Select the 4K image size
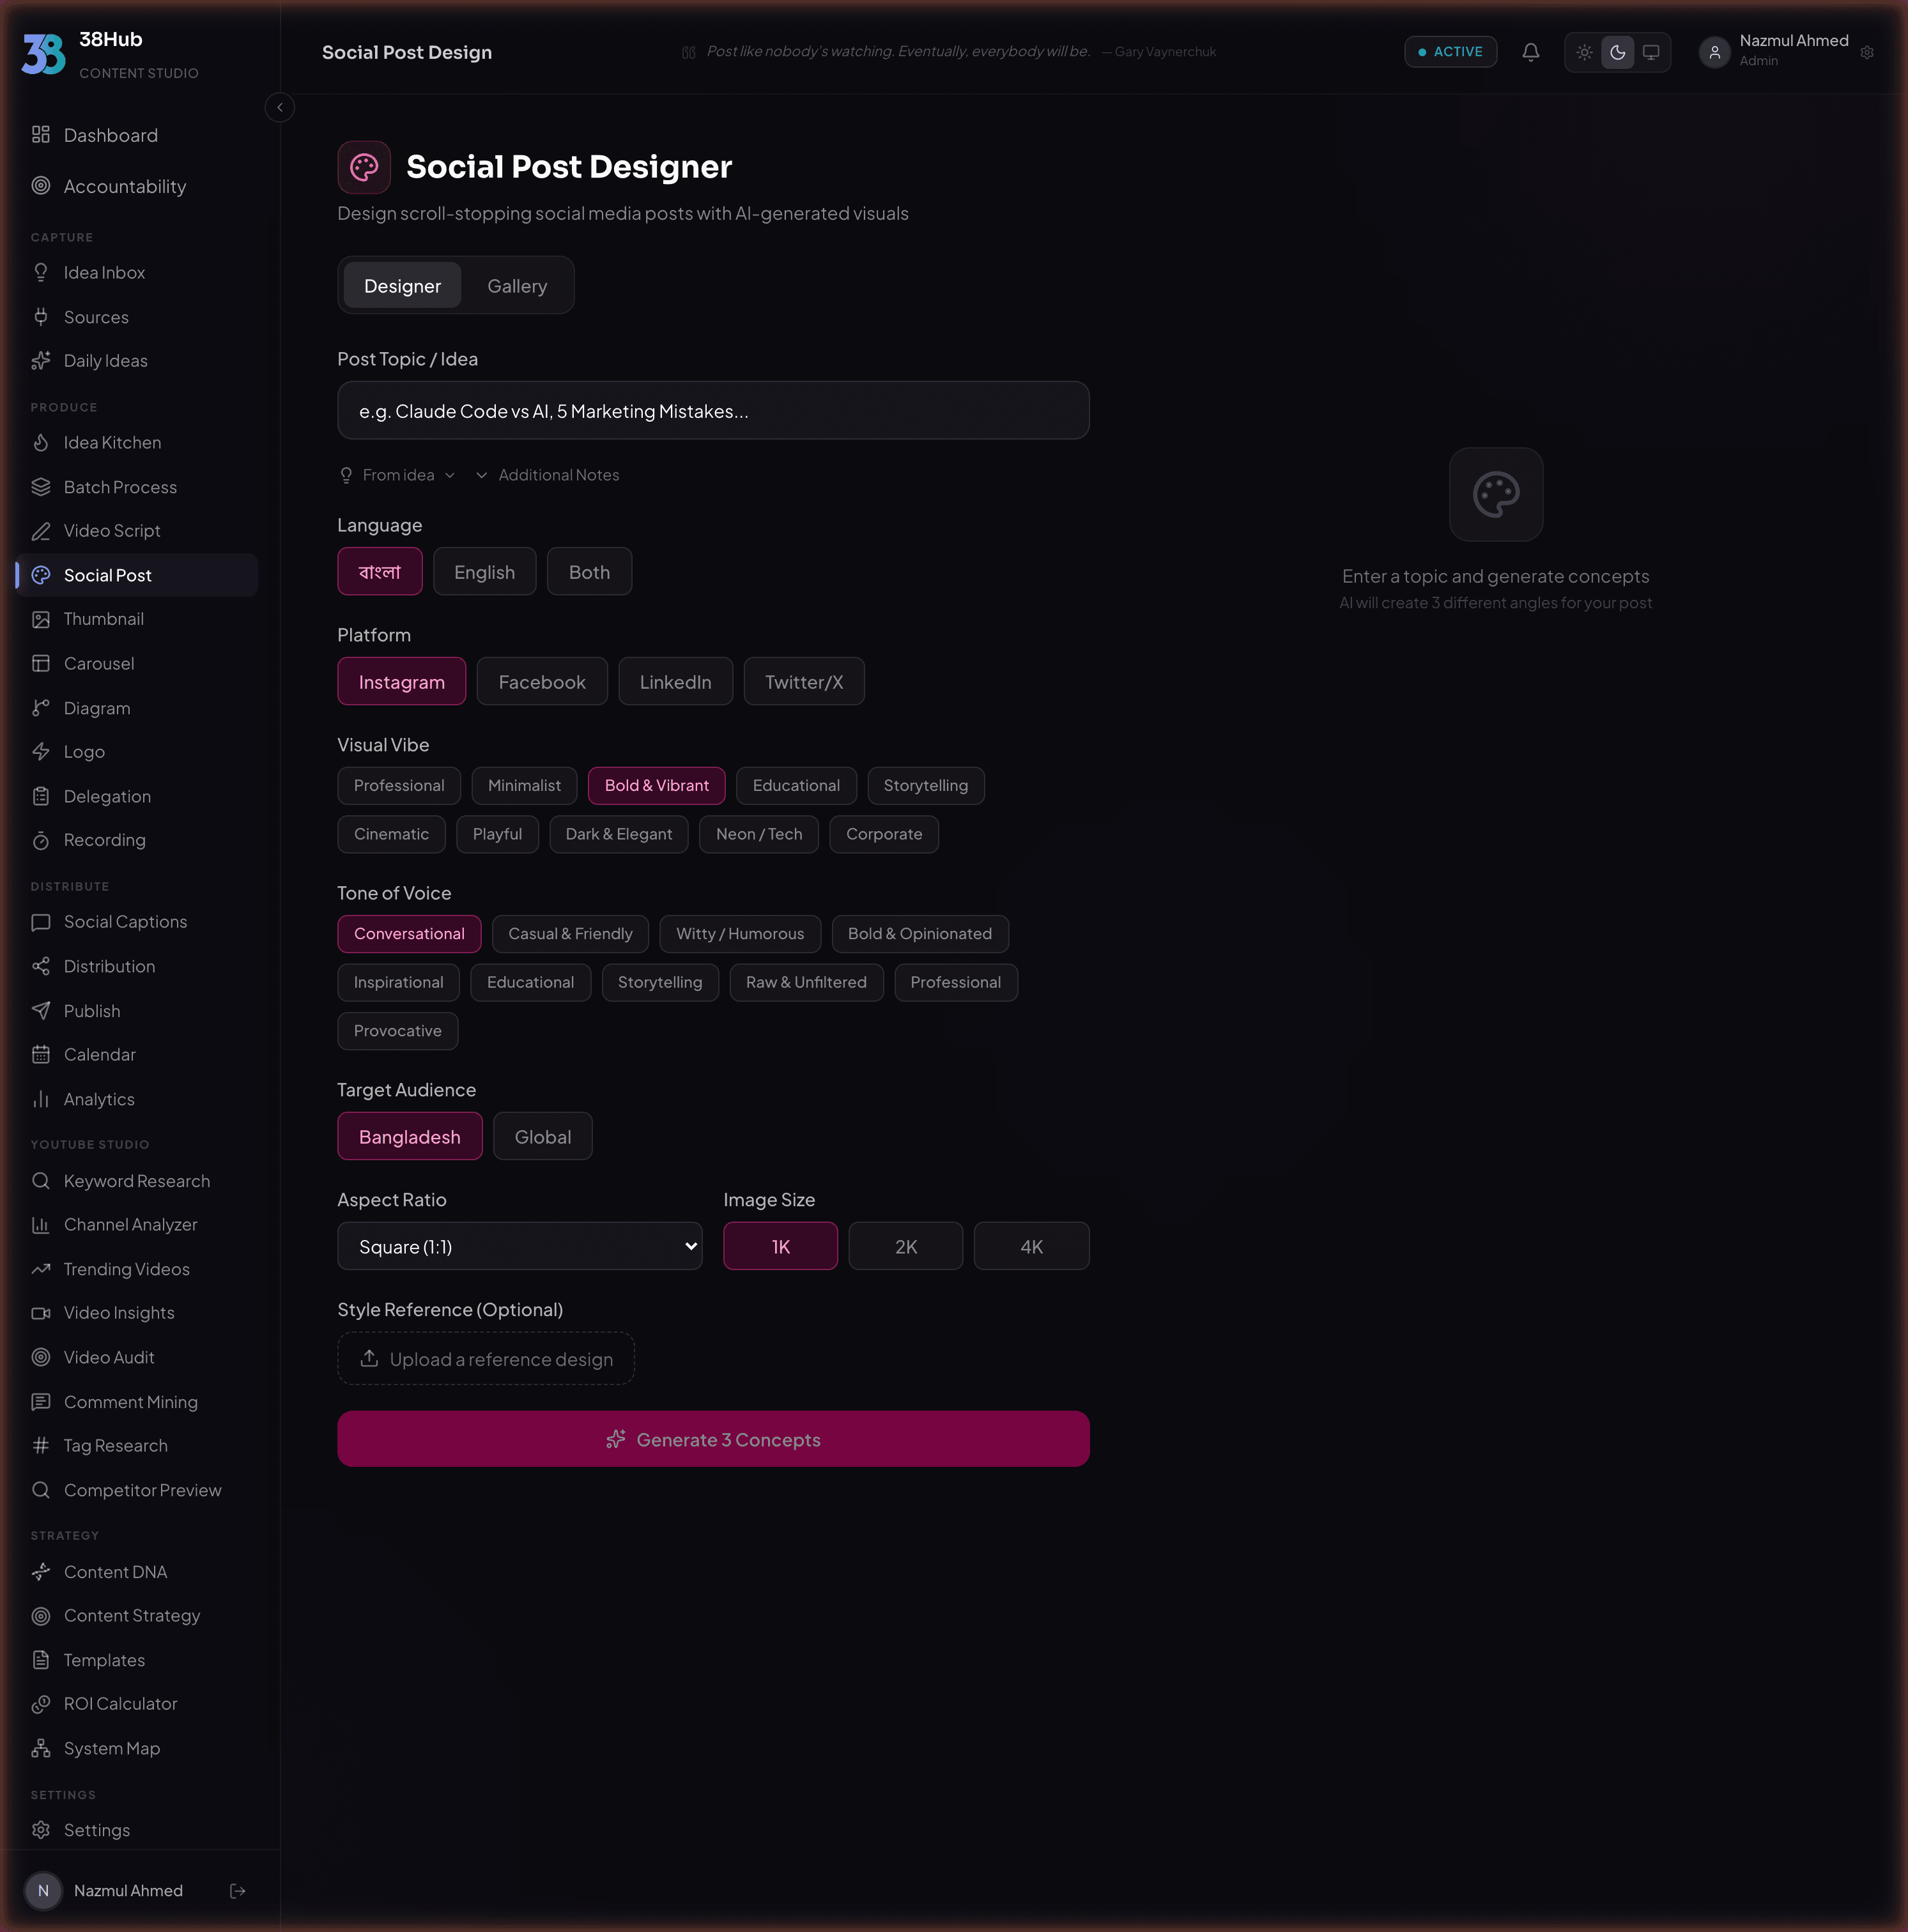 pyautogui.click(x=1031, y=1246)
